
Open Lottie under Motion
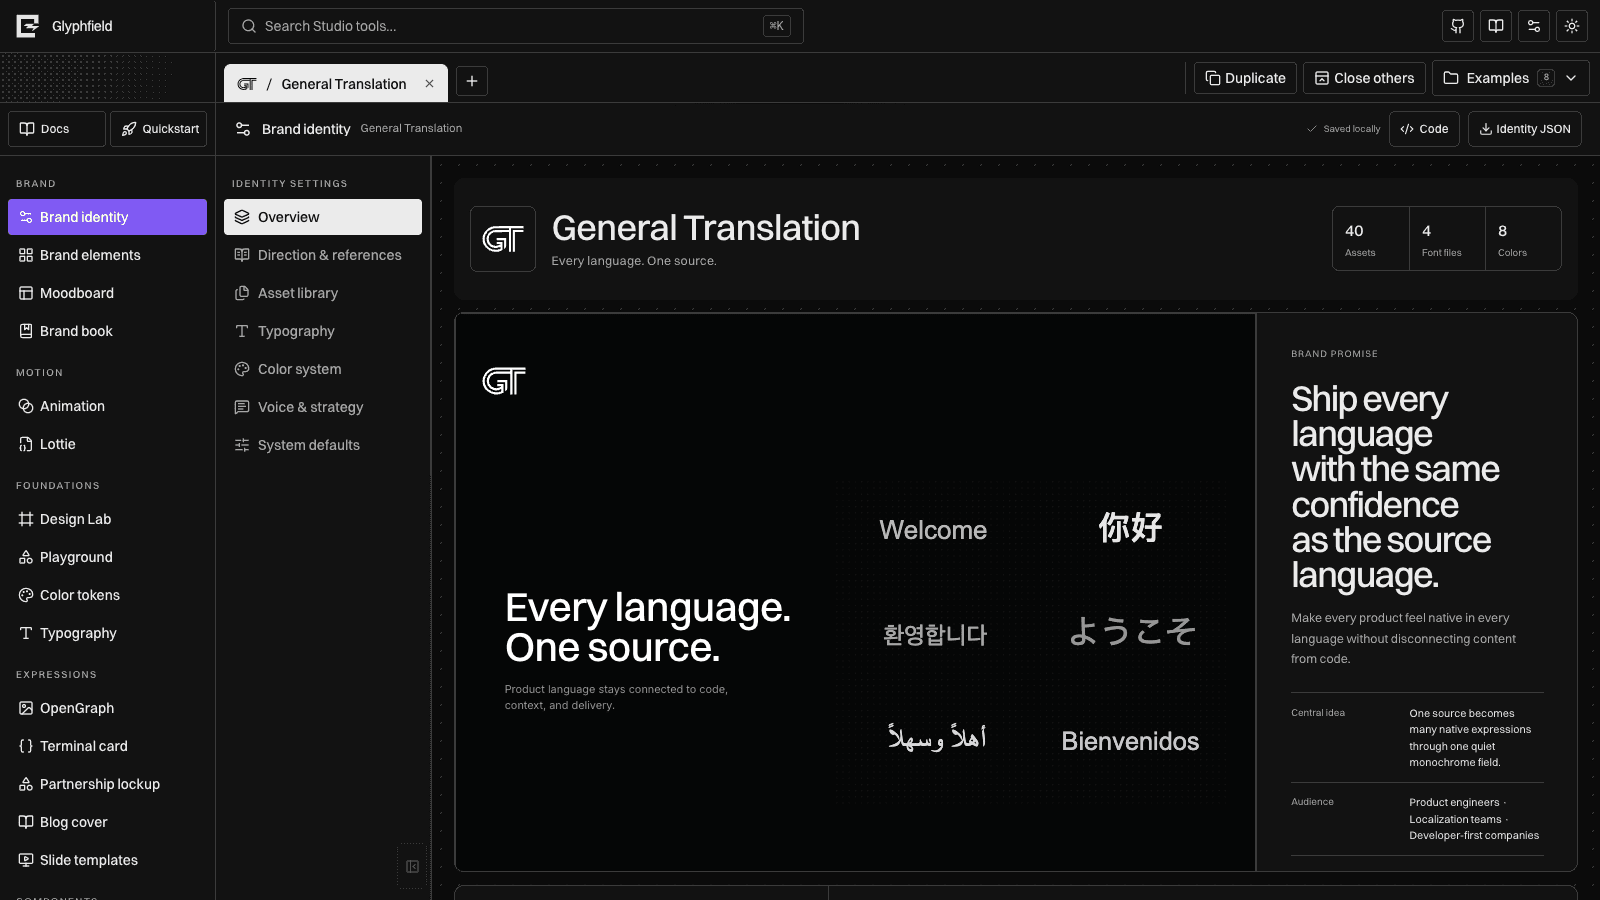click(x=107, y=444)
